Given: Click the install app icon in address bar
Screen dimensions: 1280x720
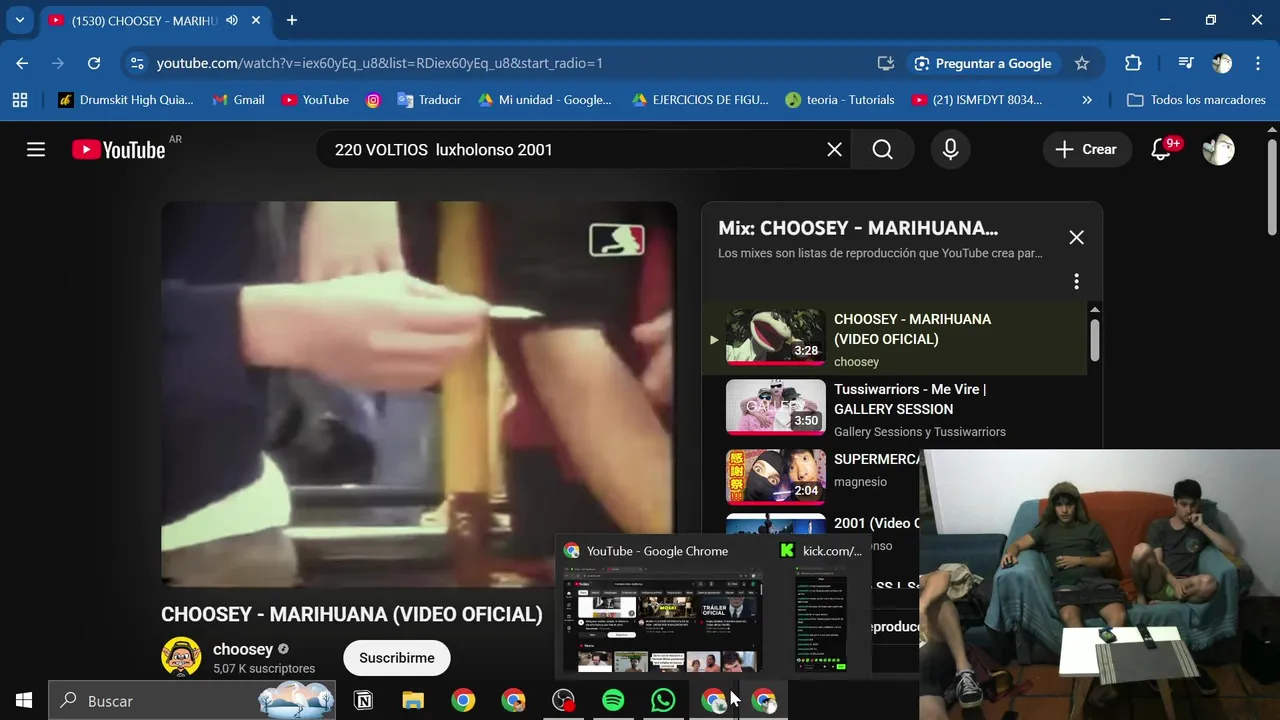Looking at the screenshot, I should coord(886,63).
